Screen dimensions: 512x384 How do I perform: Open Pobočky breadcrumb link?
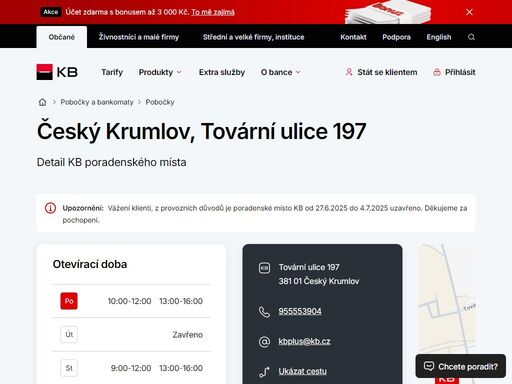(160, 102)
